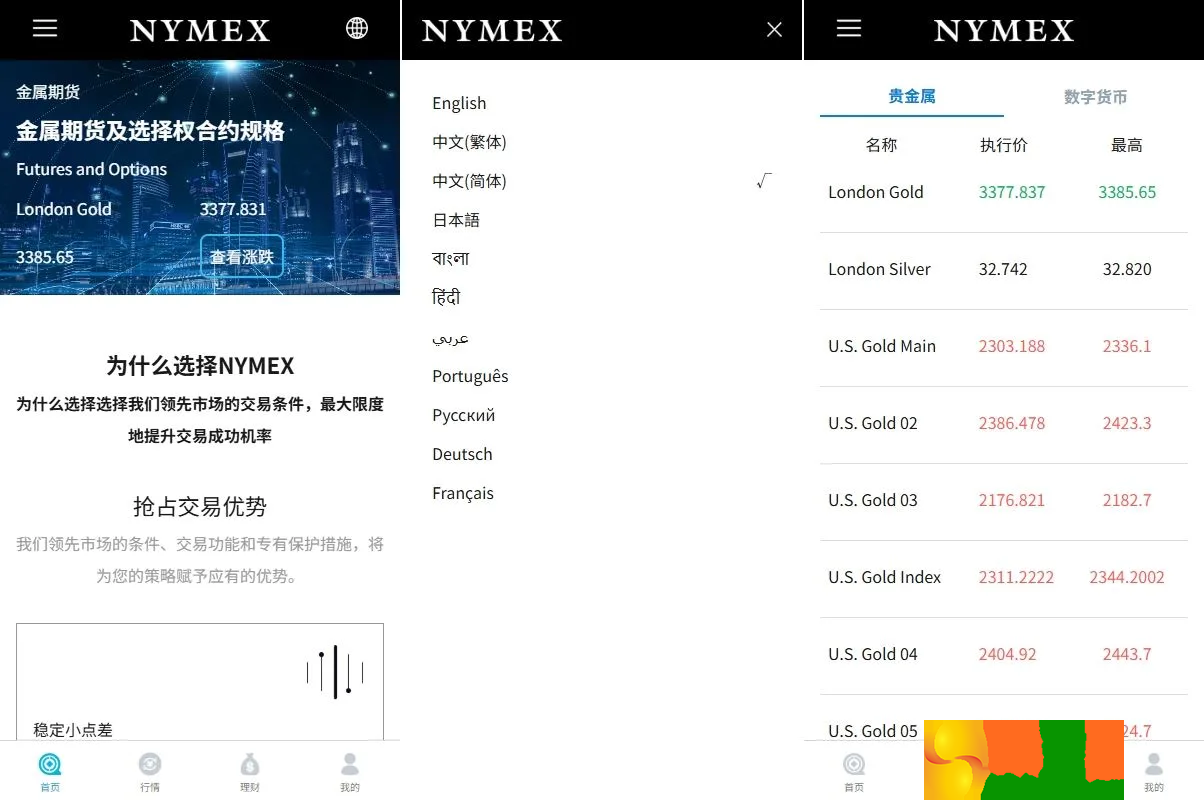Select Français language
This screenshot has width=1204, height=800.
pyautogui.click(x=463, y=493)
